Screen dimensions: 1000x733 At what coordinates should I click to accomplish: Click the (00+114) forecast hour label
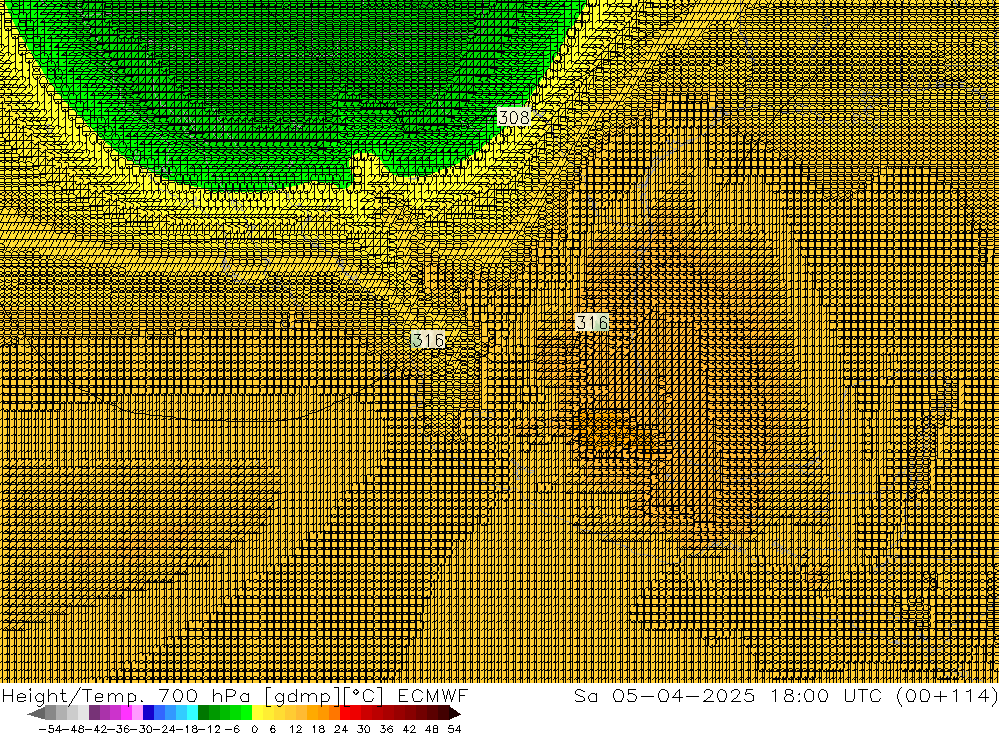click(946, 695)
